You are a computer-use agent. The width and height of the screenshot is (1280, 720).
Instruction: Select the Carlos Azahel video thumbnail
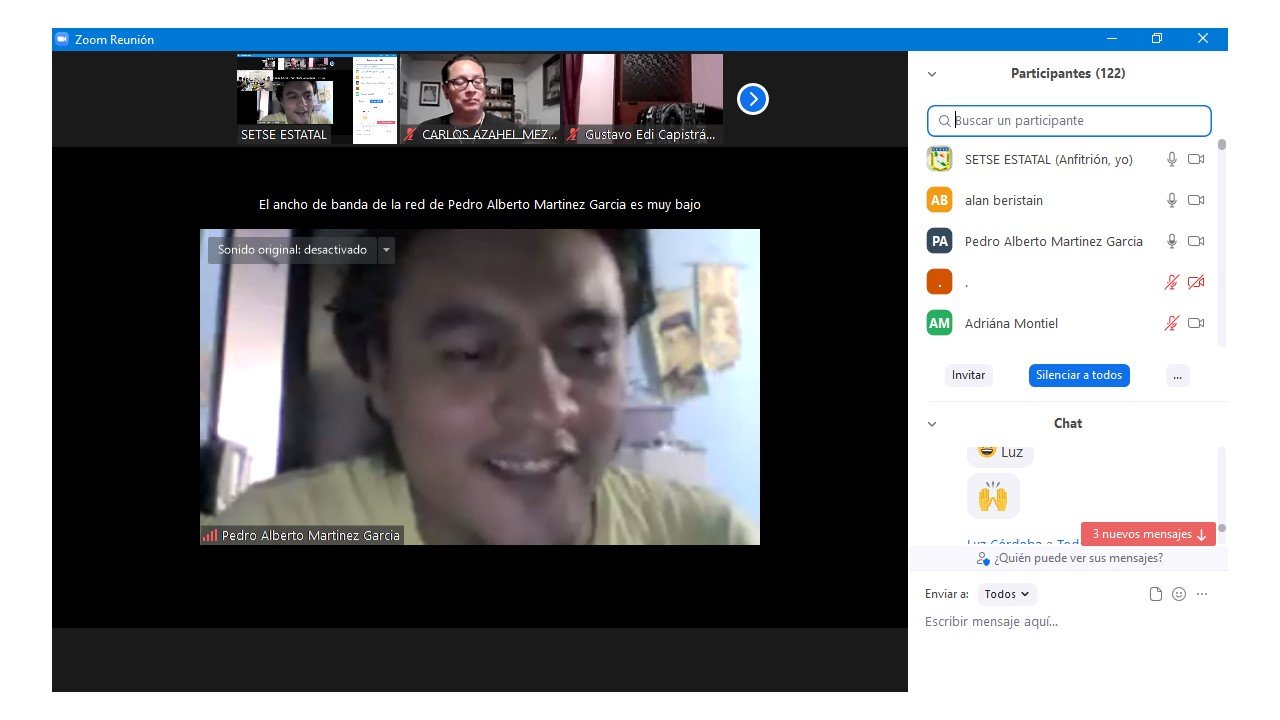(x=481, y=99)
